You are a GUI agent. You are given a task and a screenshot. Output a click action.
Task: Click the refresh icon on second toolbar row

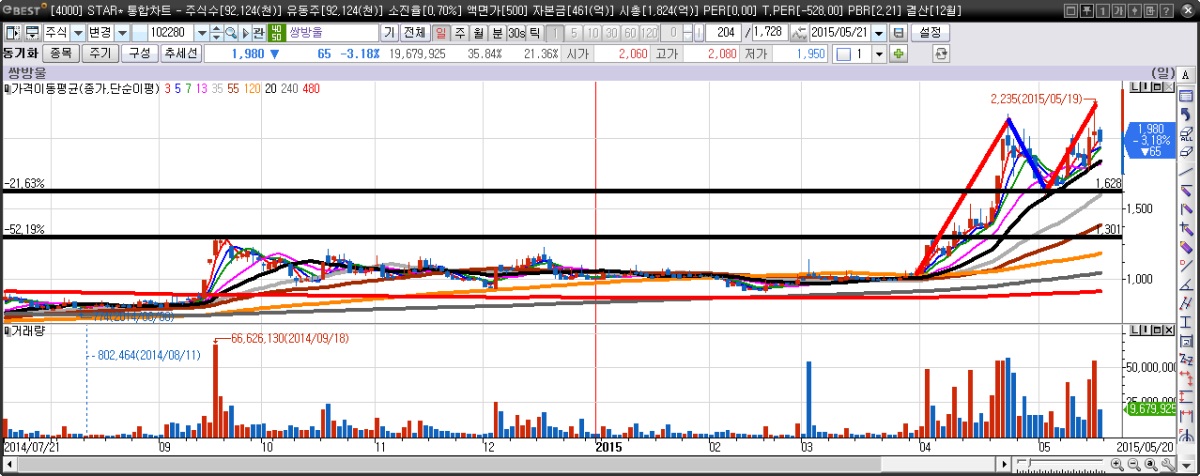pos(940,53)
